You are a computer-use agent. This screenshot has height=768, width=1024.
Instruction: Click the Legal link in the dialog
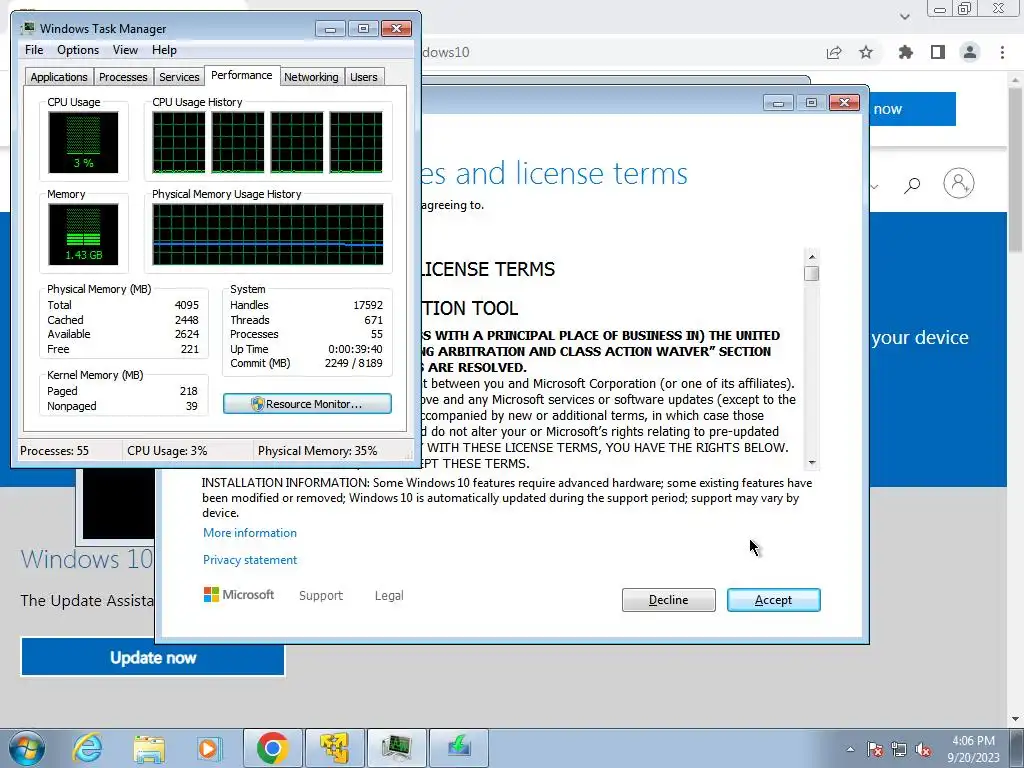pos(389,596)
